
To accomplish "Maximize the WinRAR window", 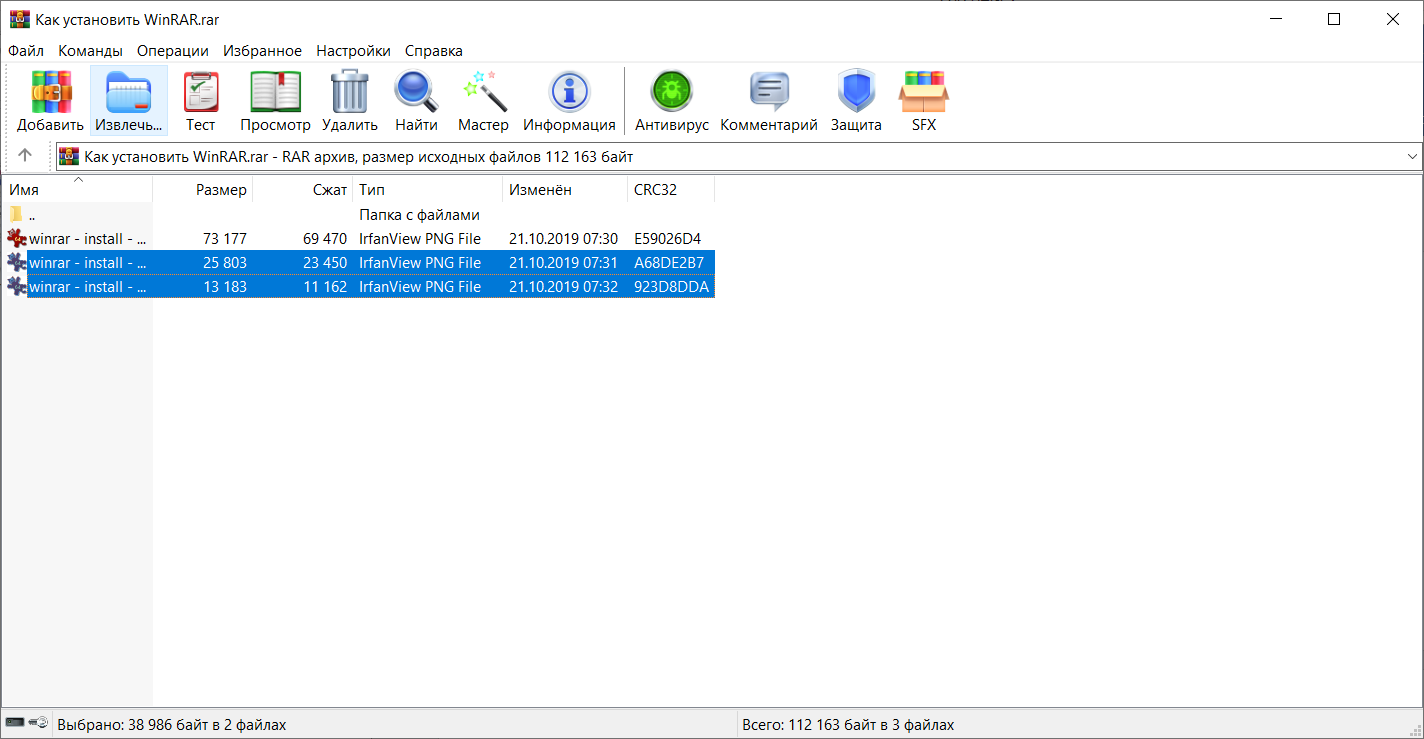I will click(x=1333, y=19).
